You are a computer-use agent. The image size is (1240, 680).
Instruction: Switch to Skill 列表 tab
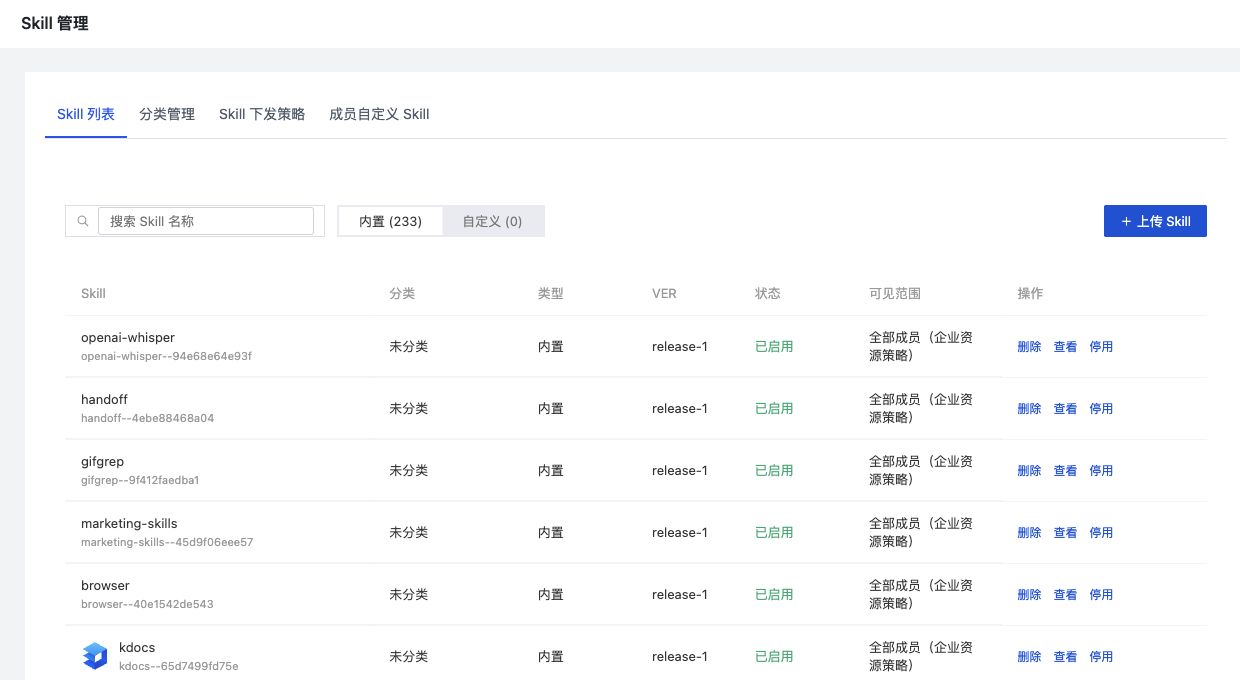86,114
